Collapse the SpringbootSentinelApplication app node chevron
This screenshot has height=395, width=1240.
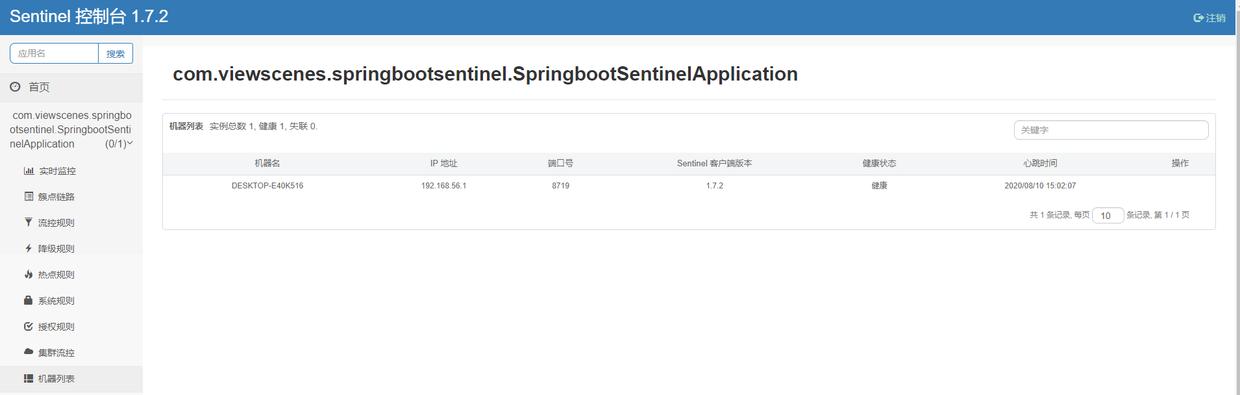click(130, 143)
